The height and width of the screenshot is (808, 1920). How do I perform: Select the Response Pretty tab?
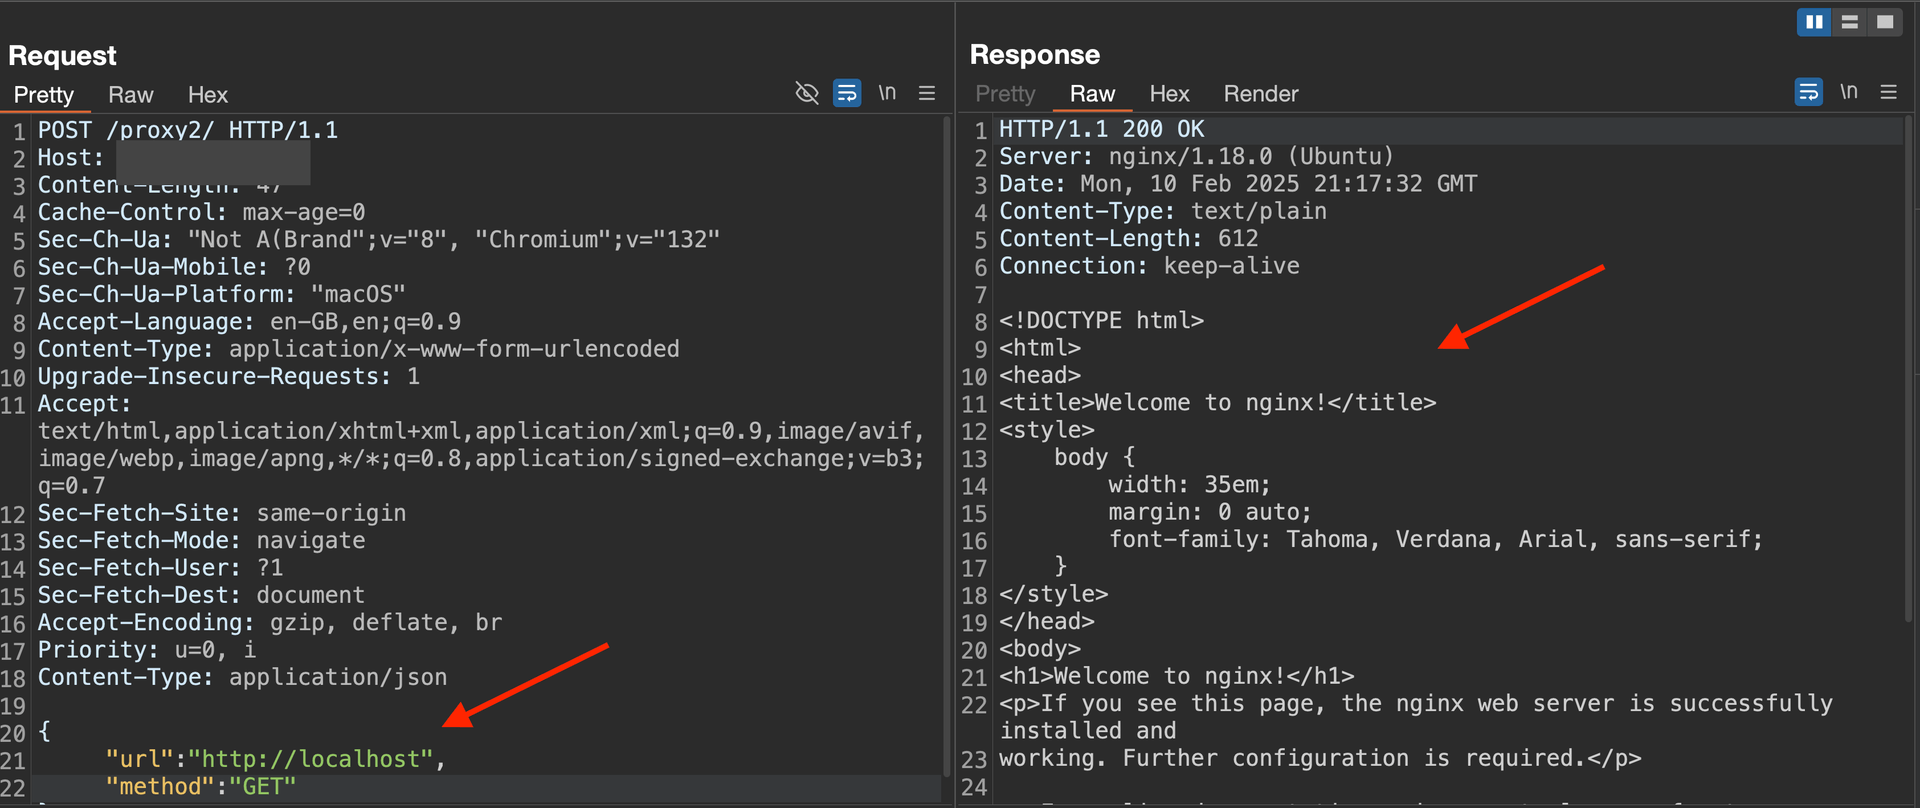[x=1005, y=94]
